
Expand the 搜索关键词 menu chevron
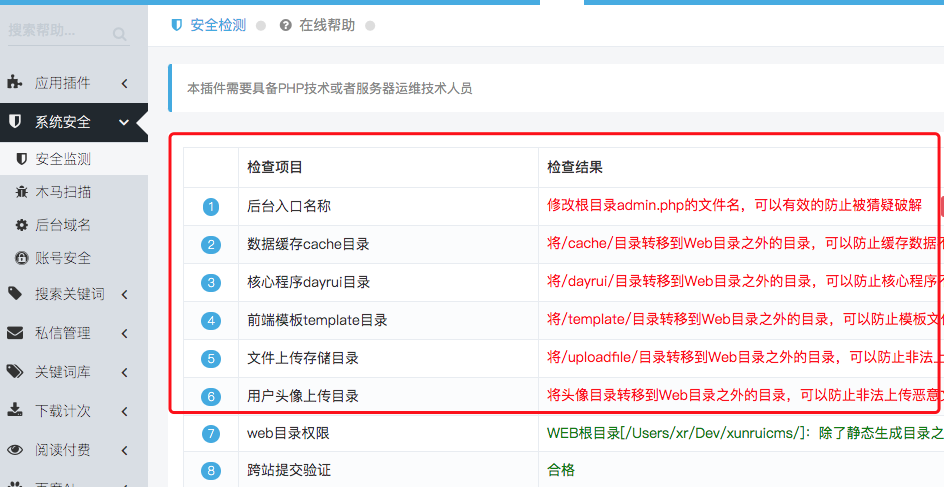pos(125,294)
